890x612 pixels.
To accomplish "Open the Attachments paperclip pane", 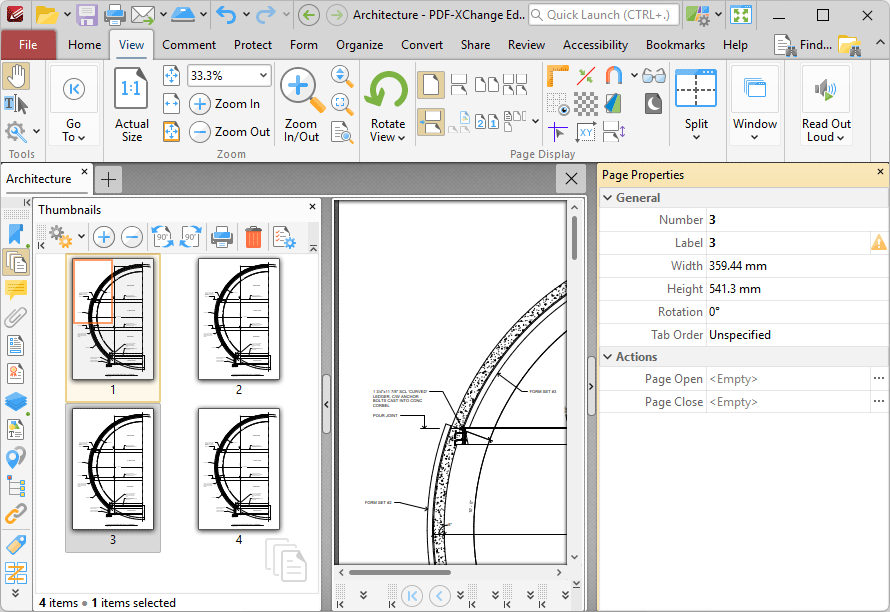I will coord(16,317).
